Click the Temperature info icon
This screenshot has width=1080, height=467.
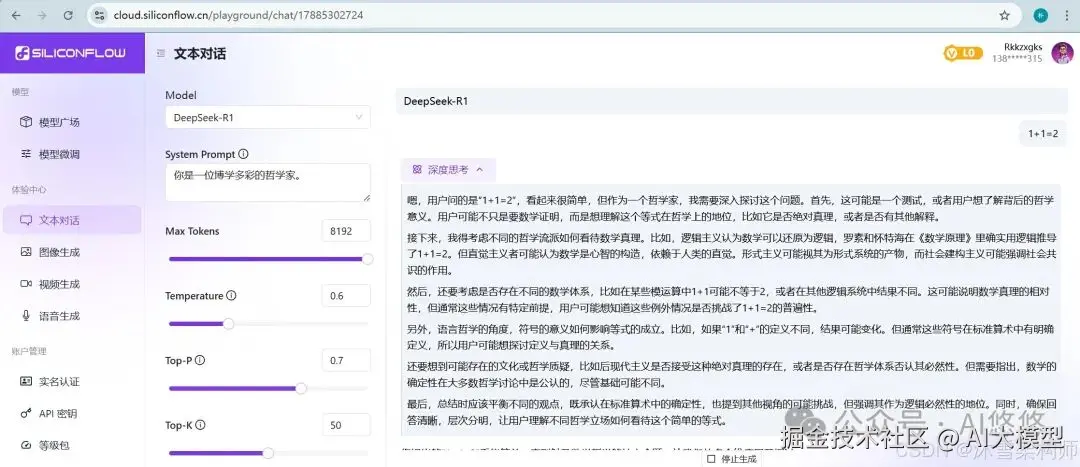click(231, 295)
